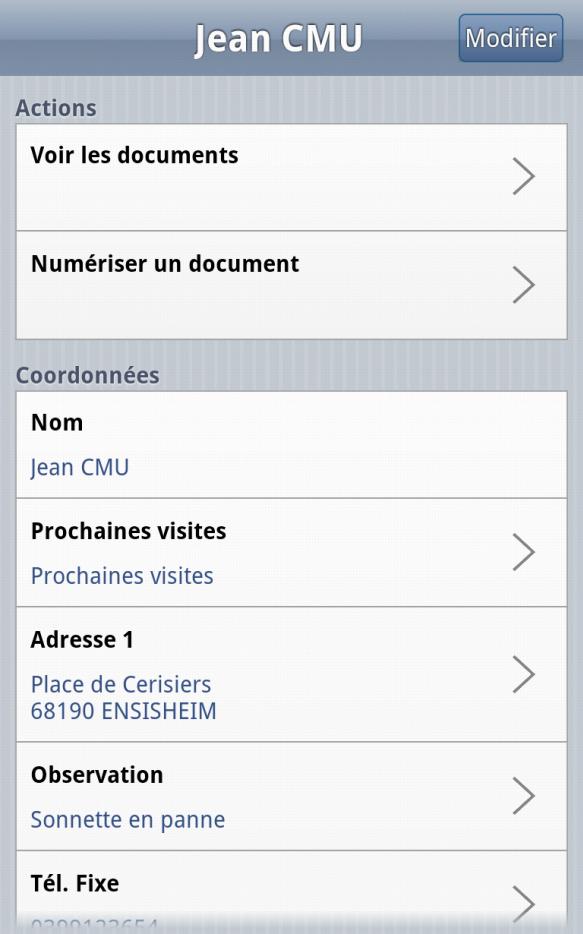Expand the Numériser un document chevron

(525, 284)
